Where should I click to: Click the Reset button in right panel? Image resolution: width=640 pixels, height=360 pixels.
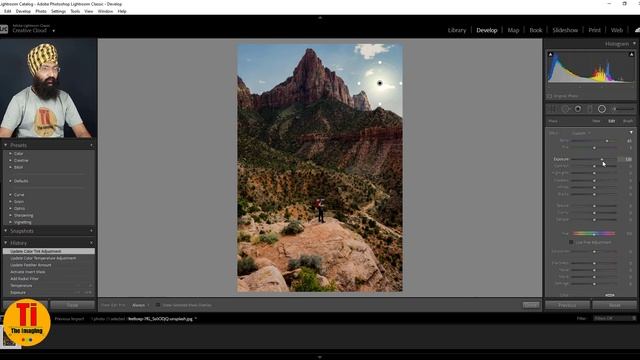[x=614, y=305]
